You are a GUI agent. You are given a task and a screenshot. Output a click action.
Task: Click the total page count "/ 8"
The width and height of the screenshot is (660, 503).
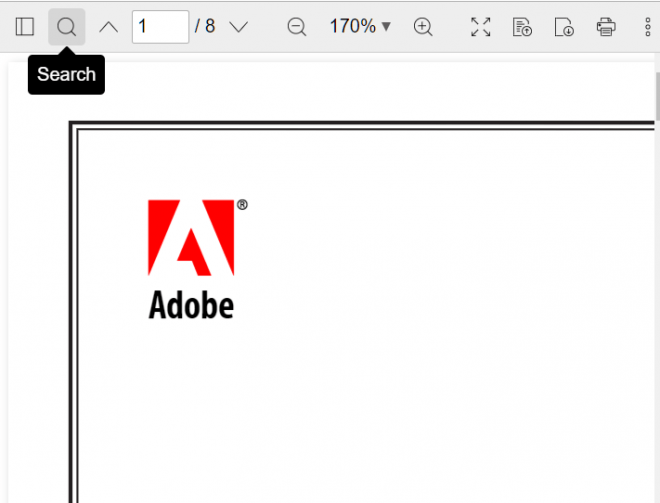(x=205, y=27)
